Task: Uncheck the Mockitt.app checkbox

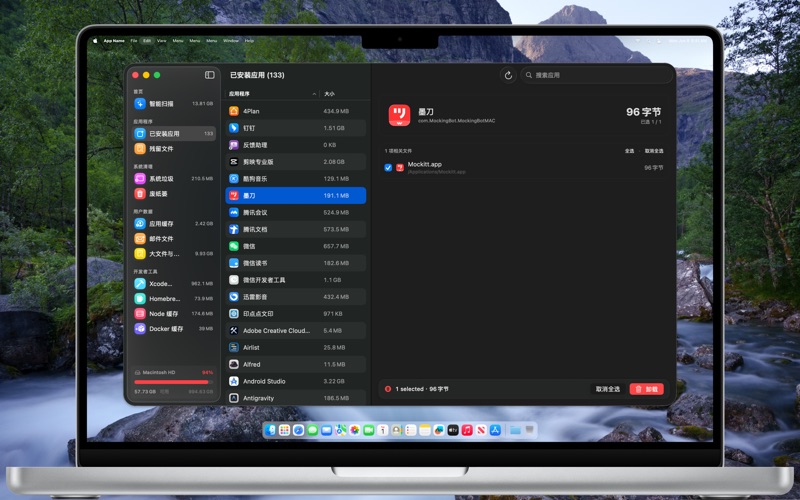Action: point(388,167)
